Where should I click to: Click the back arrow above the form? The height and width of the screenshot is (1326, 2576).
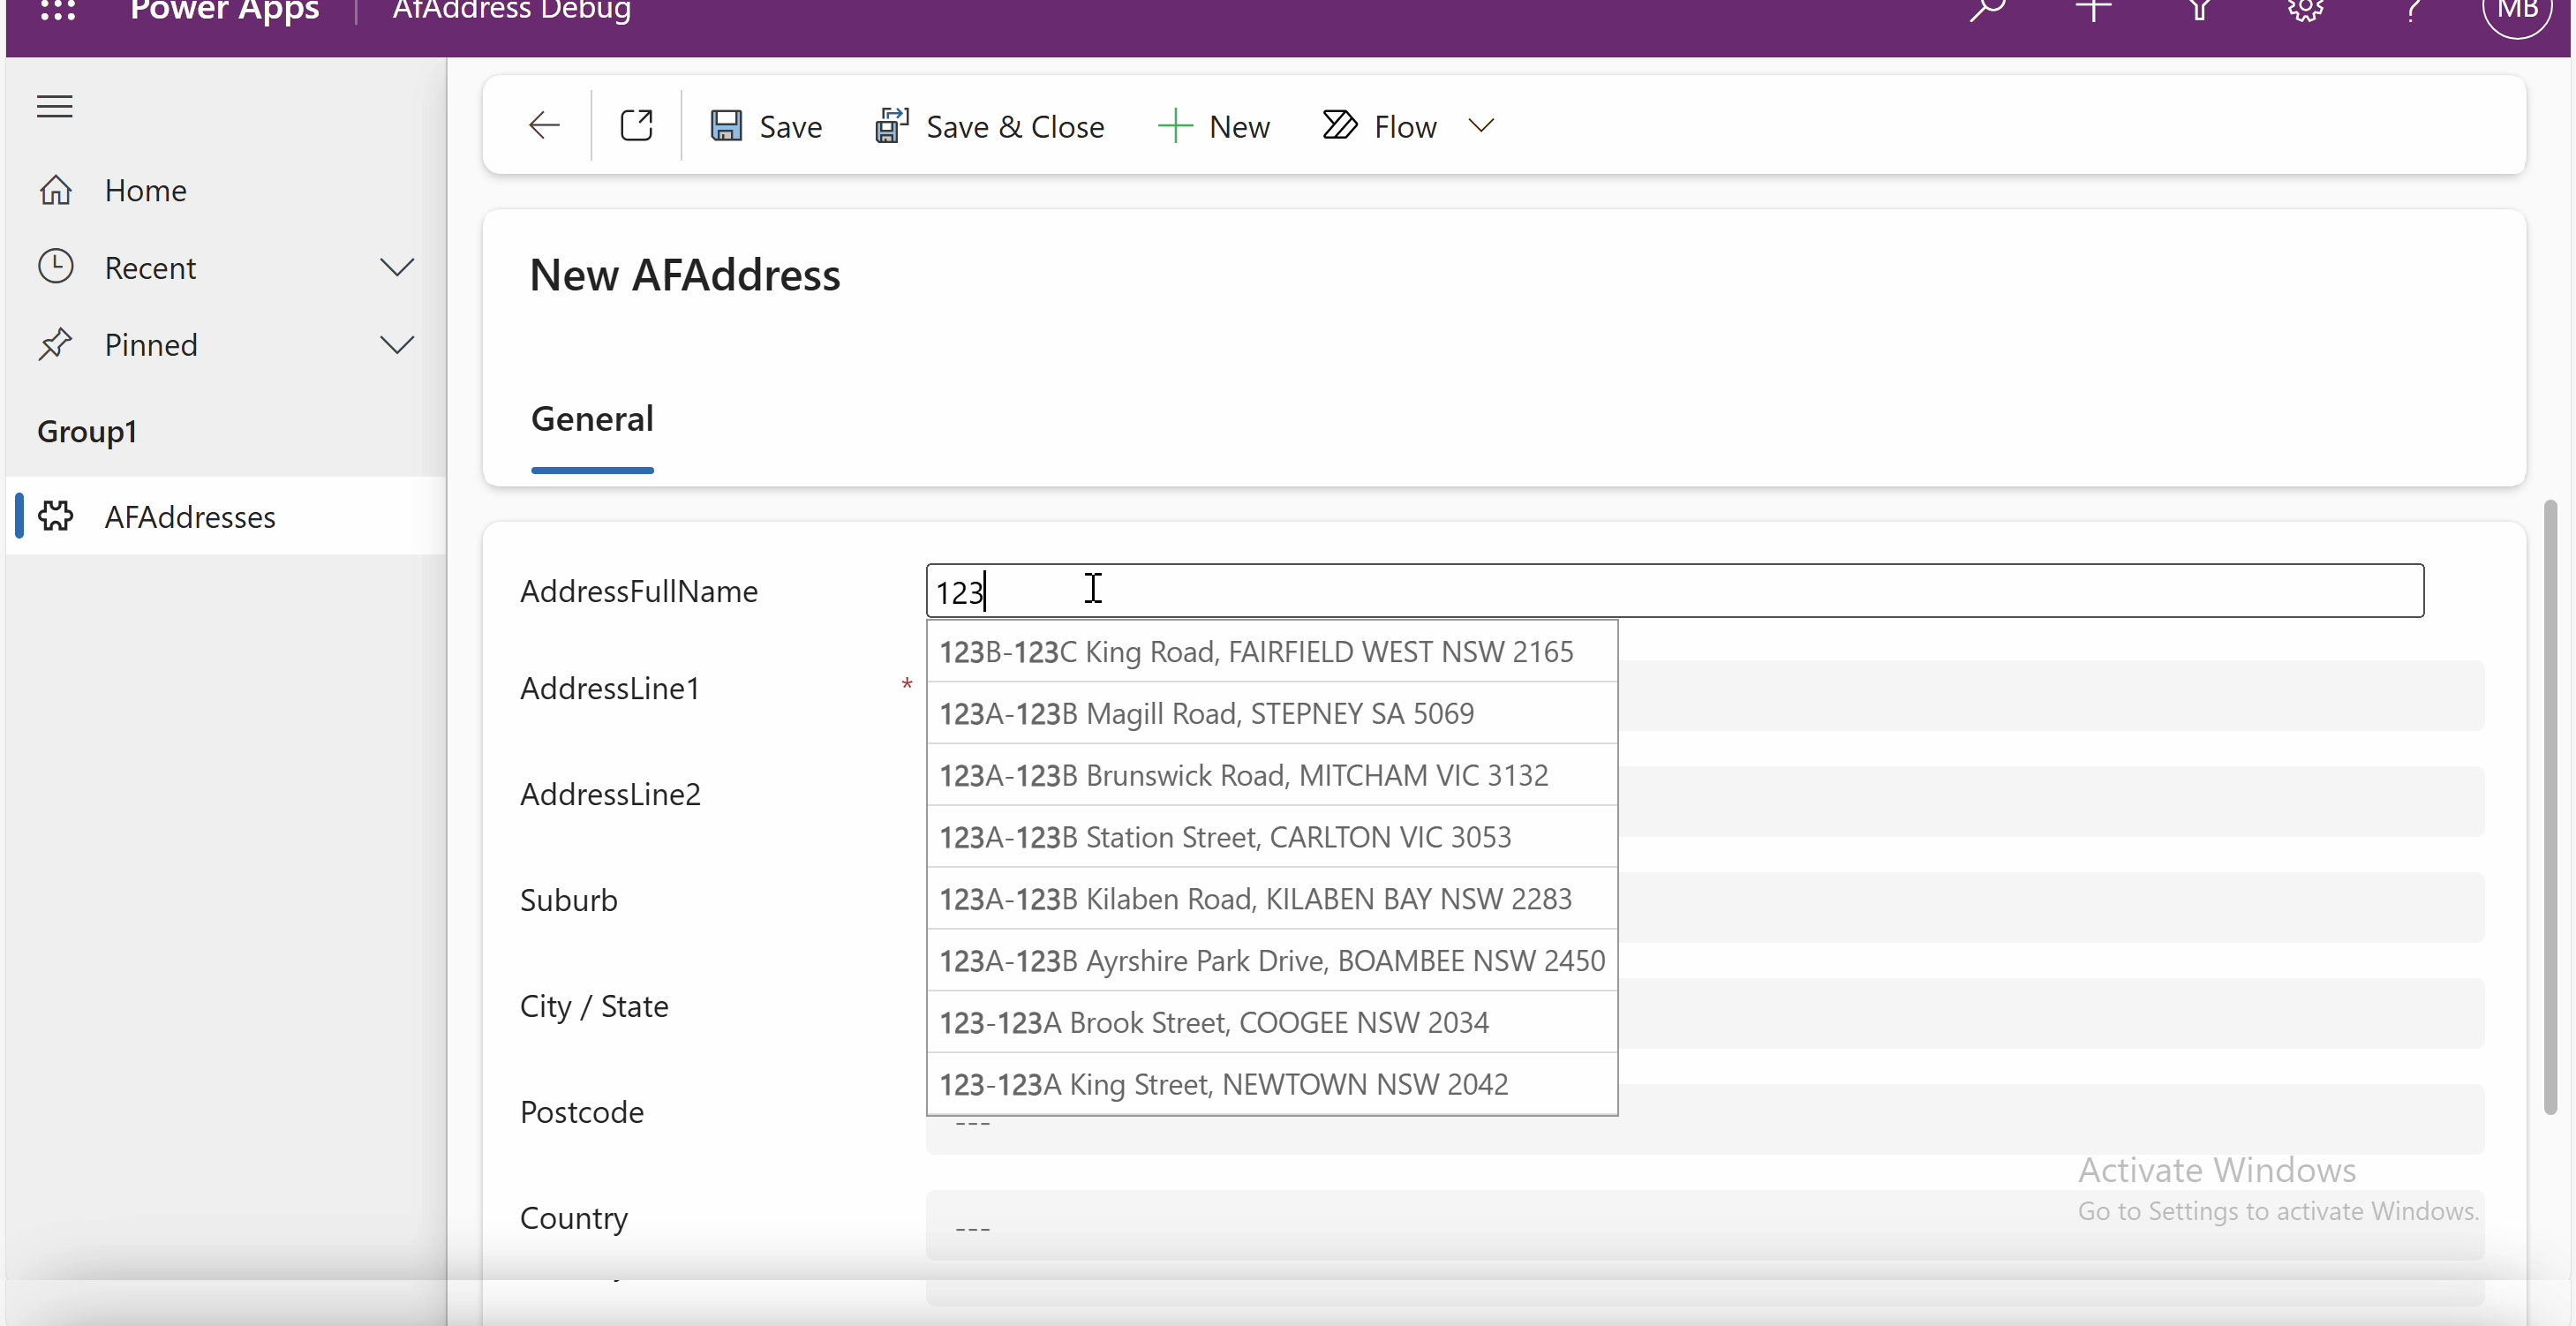542,125
